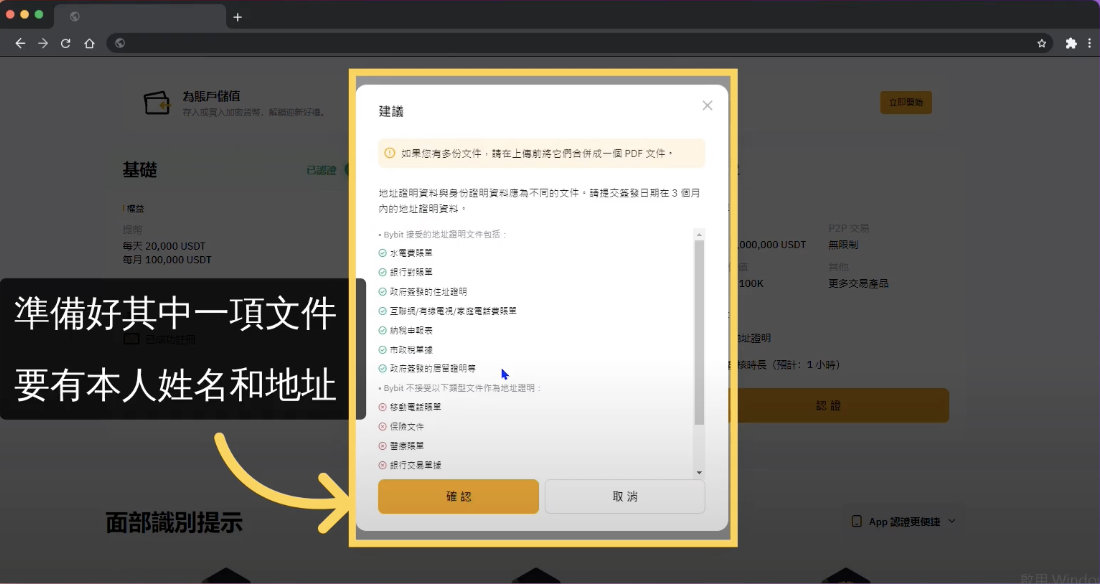Click the globe site-info icon in address bar
Screen dimensions: 1100x584
[x=120, y=44]
